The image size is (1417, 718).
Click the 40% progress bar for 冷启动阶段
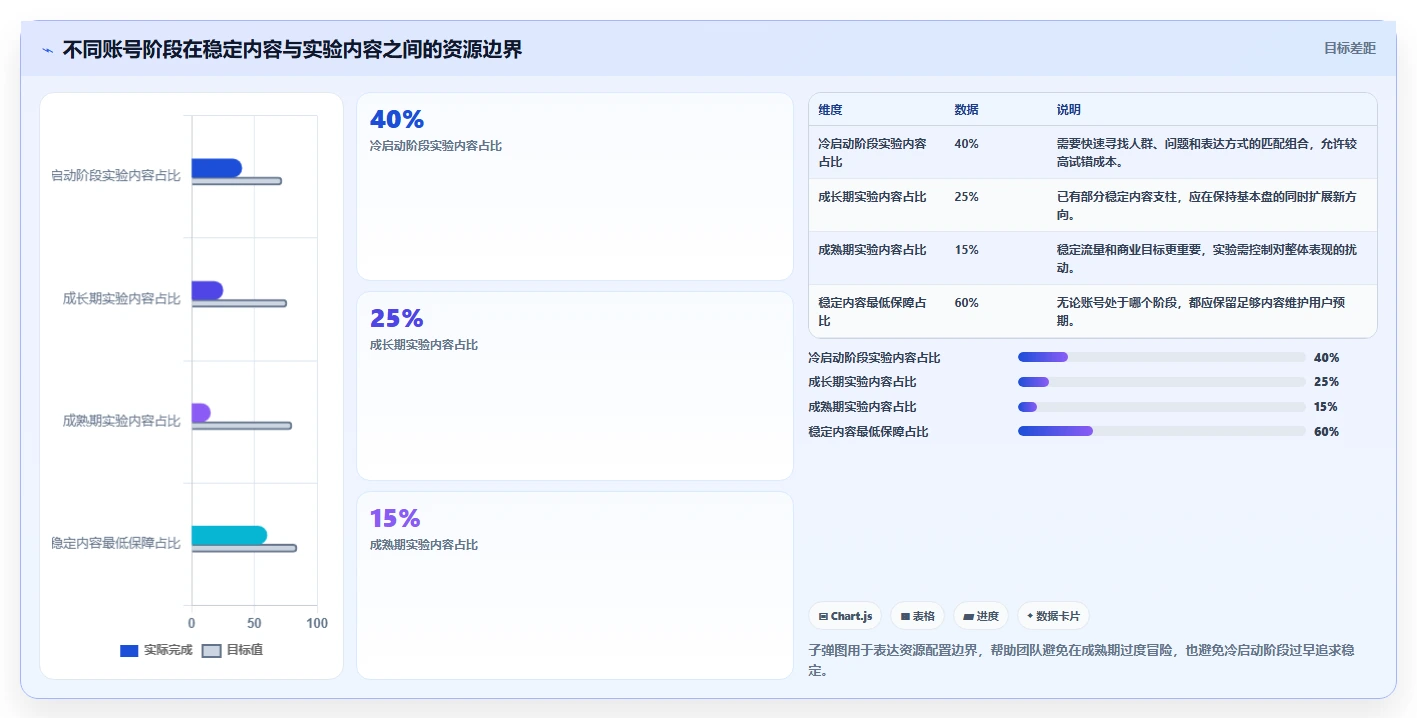(1162, 357)
